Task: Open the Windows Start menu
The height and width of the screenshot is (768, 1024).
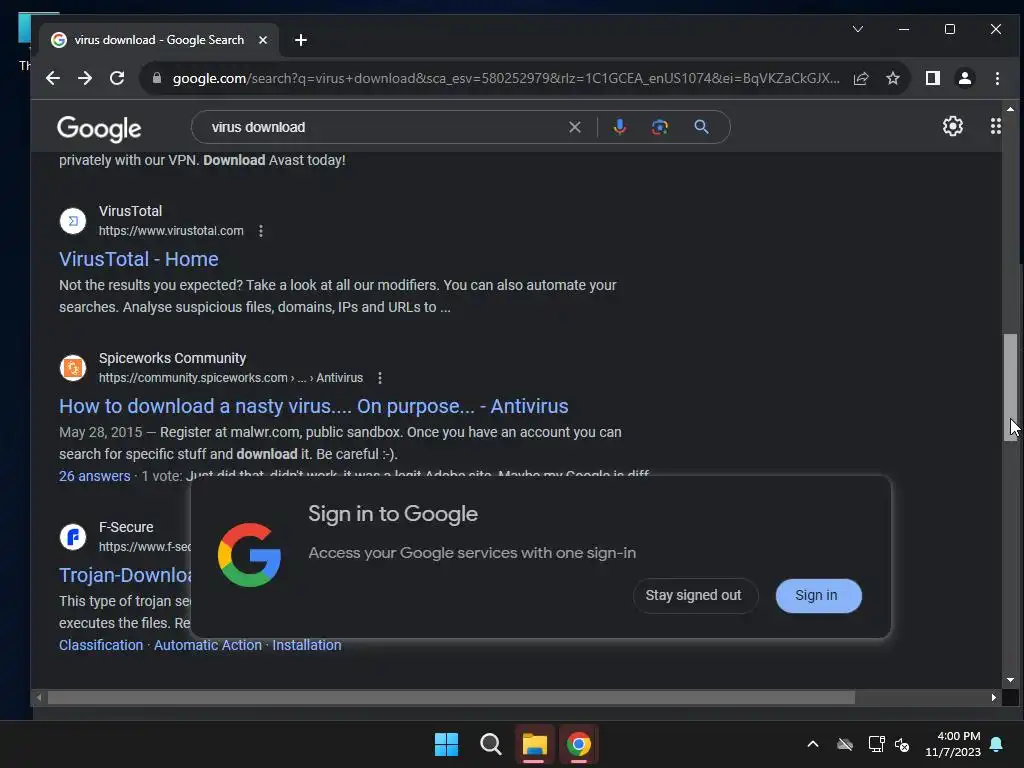Action: coord(447,744)
